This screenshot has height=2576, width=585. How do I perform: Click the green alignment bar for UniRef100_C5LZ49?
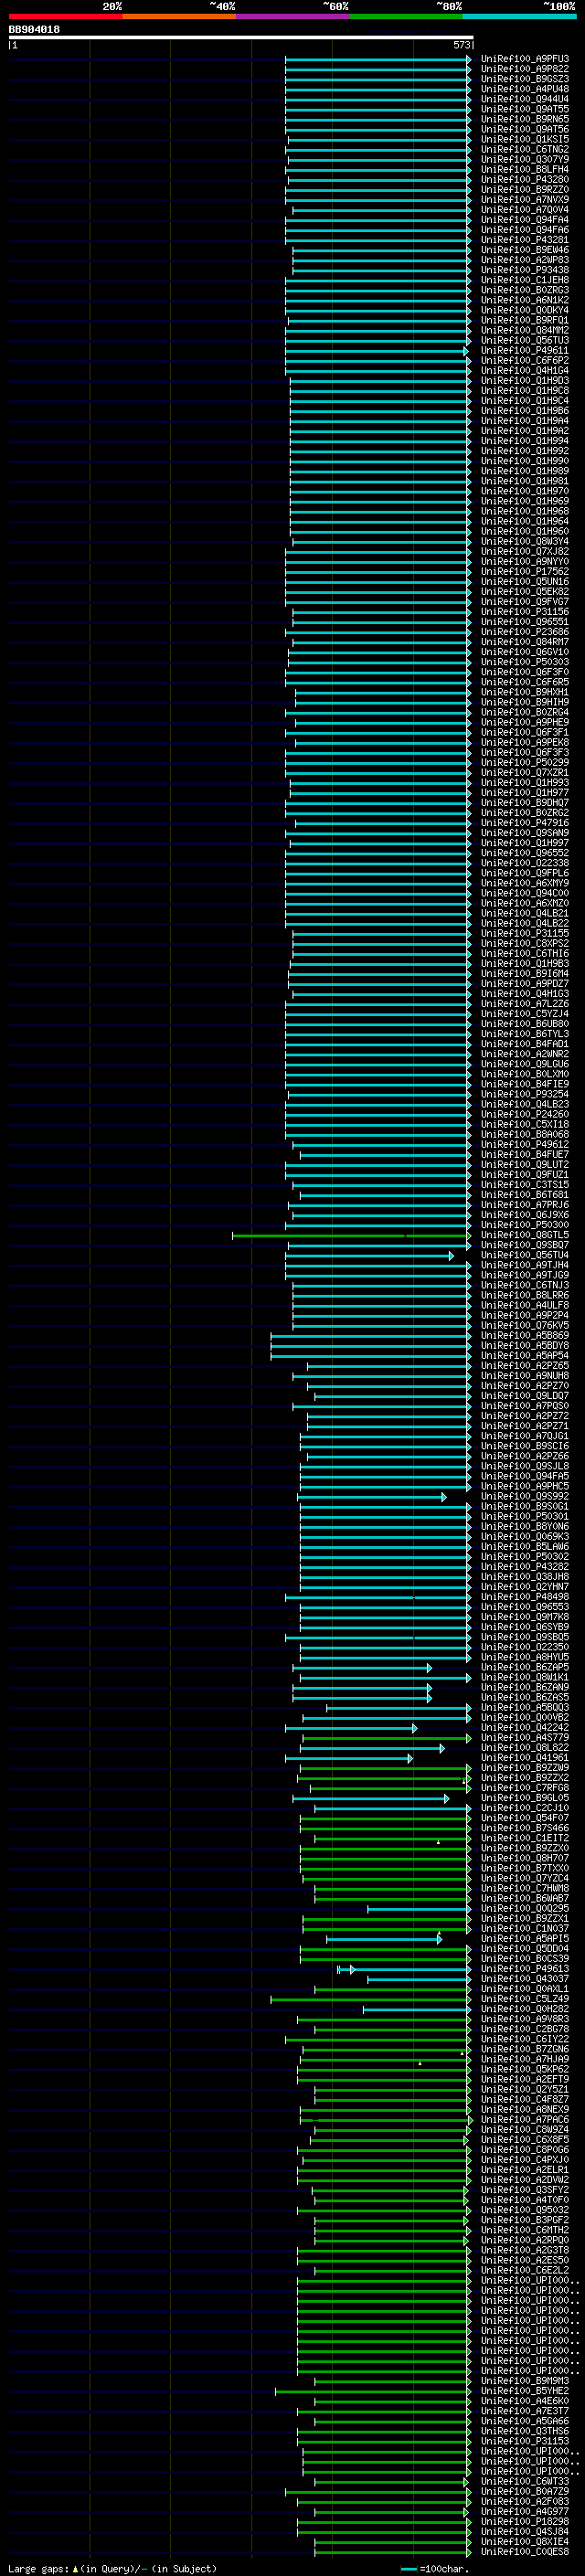click(x=370, y=2000)
